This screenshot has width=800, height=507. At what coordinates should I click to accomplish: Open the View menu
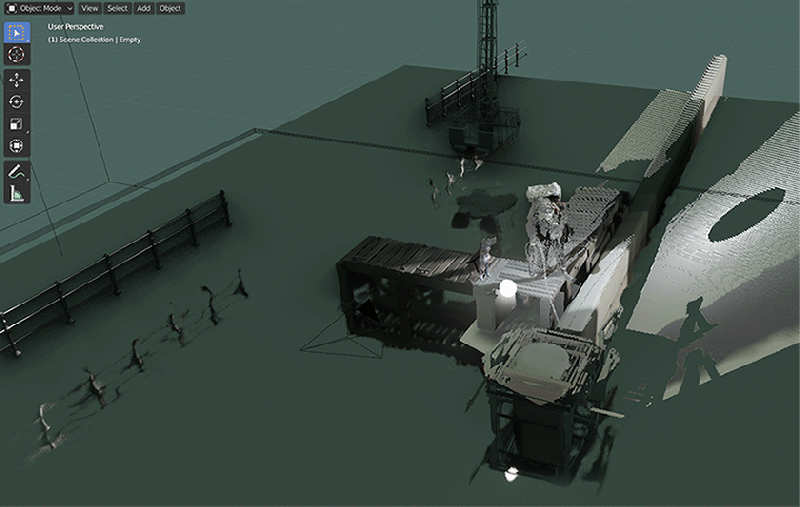coord(90,8)
